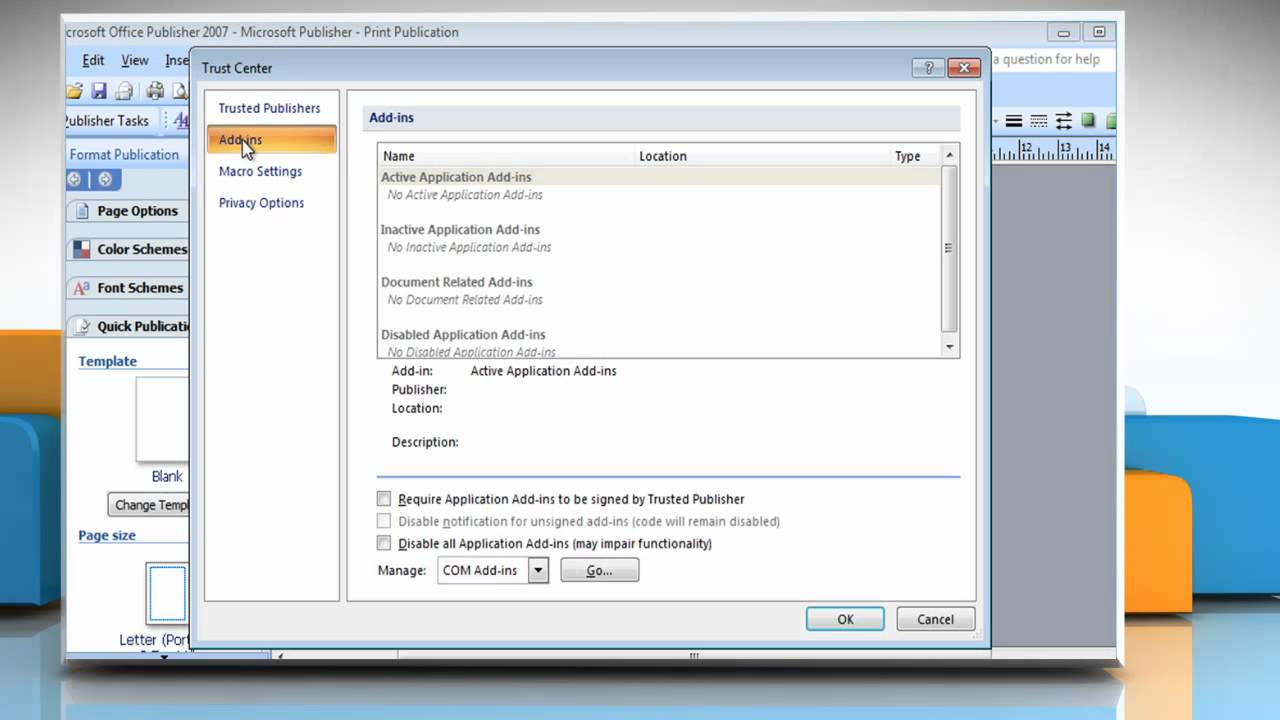Click the add-ins list scroll down arrow
Screen dimensions: 1280x720
coord(950,346)
